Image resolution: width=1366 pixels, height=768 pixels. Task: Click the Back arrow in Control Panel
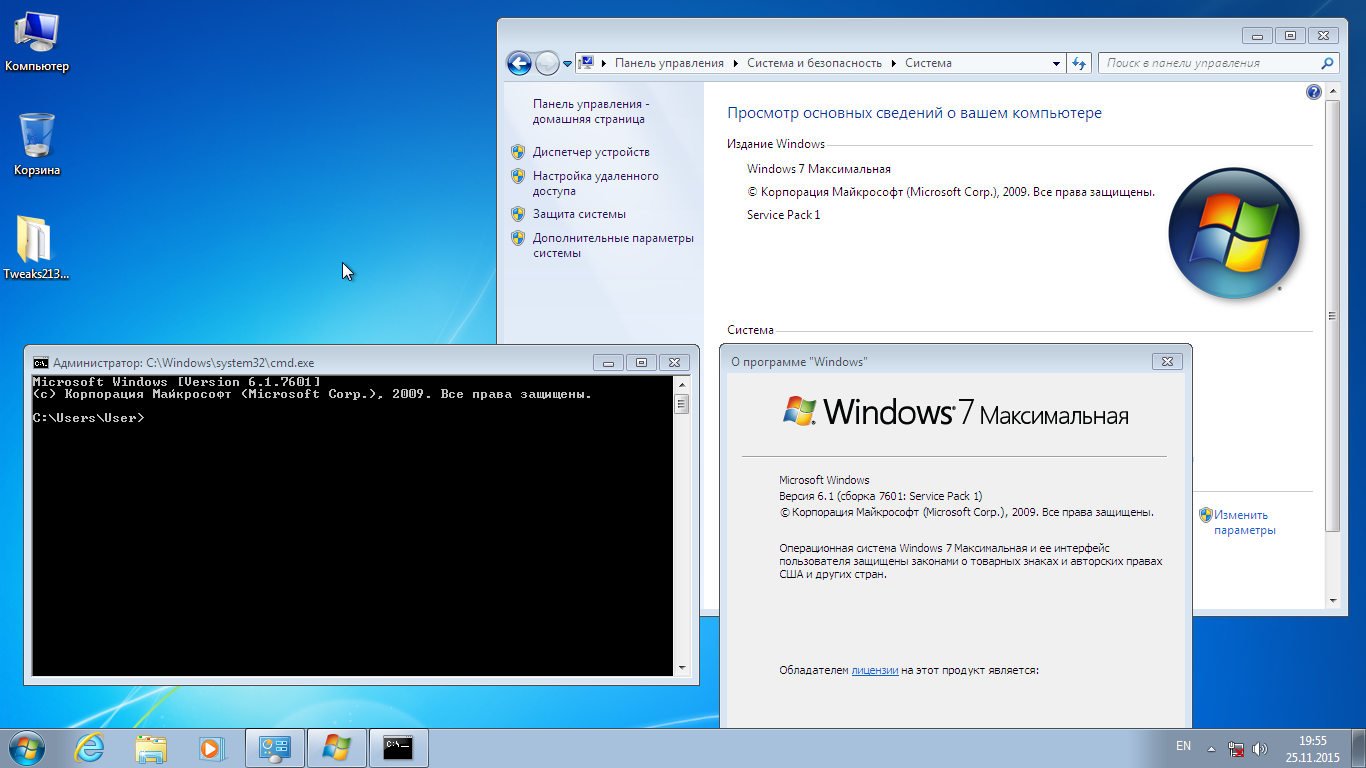click(x=519, y=63)
